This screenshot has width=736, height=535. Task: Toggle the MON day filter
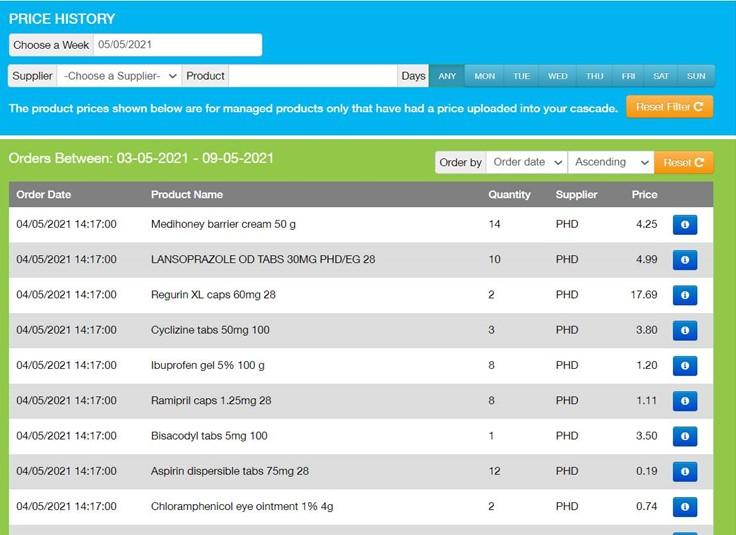484,76
